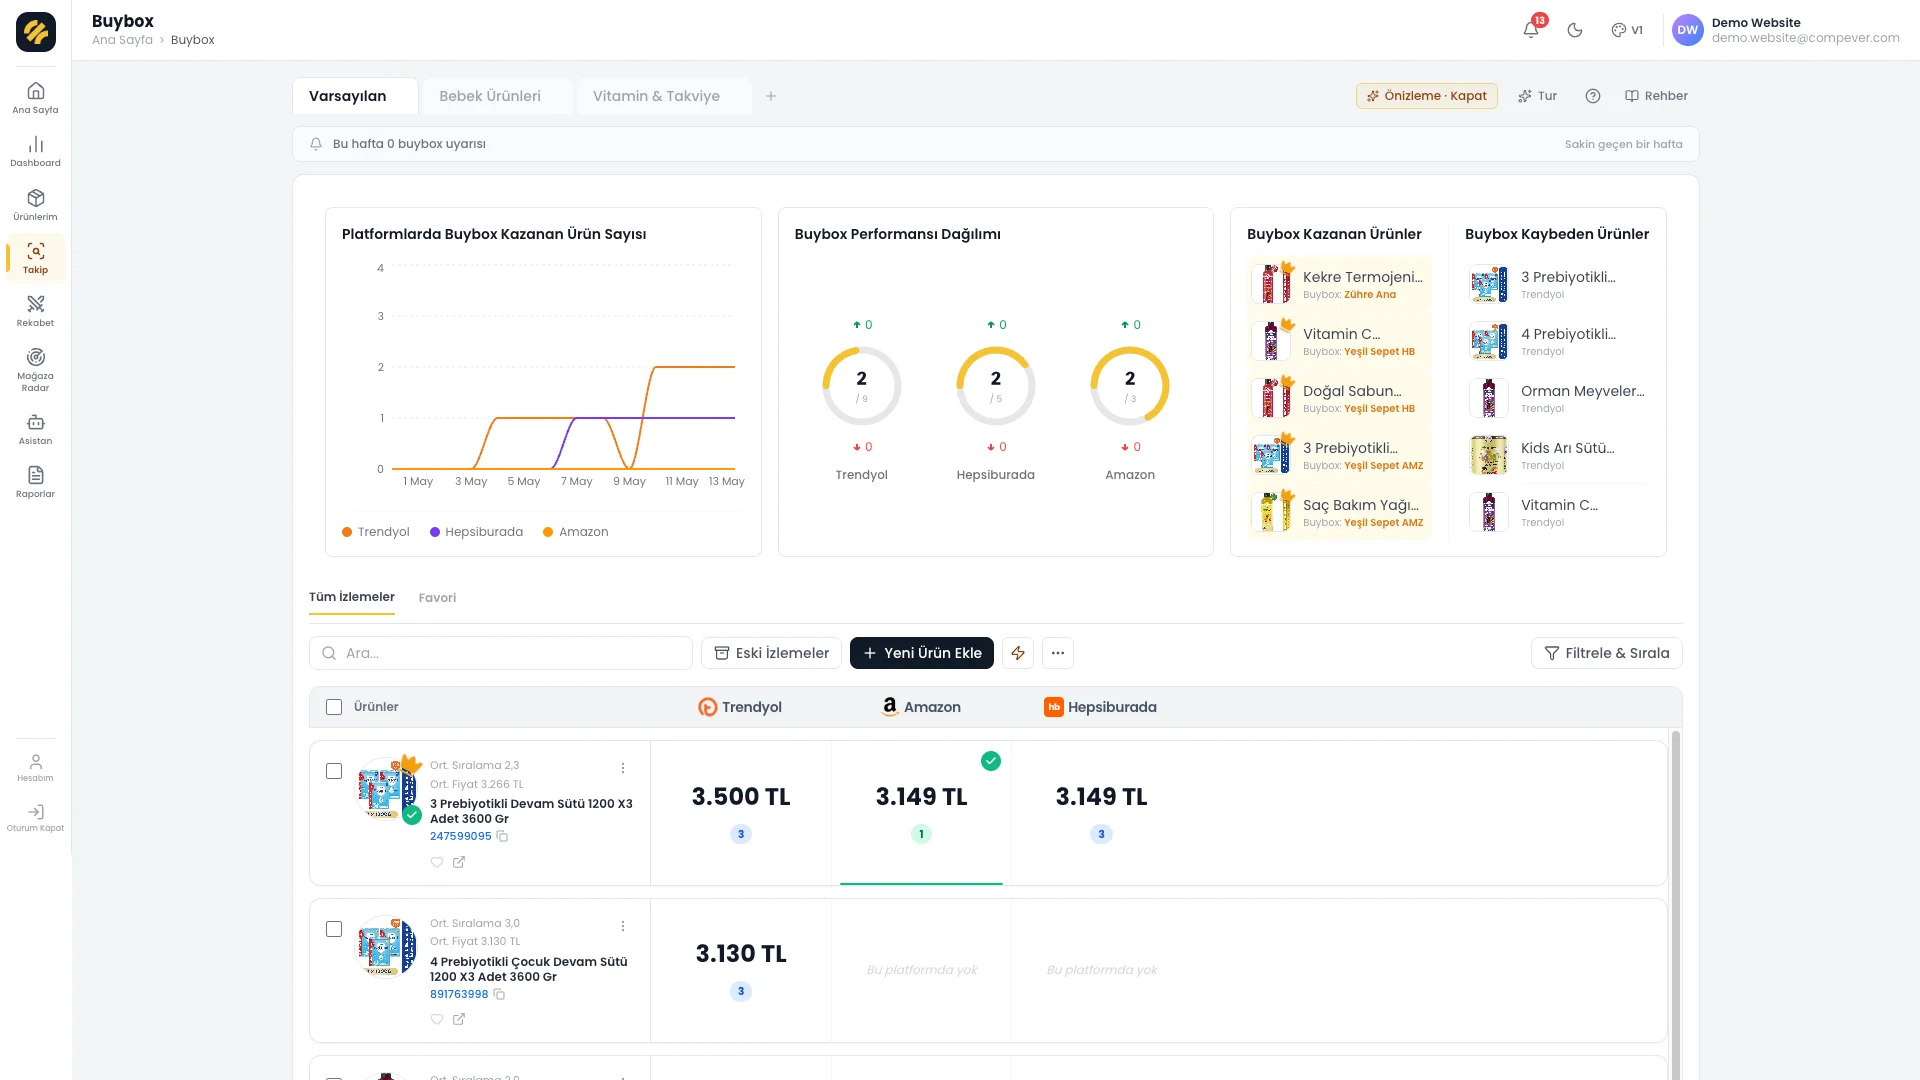
Task: Check the 4 Prebiyotikli Çocuk Devam Sütü row
Action: [334, 929]
